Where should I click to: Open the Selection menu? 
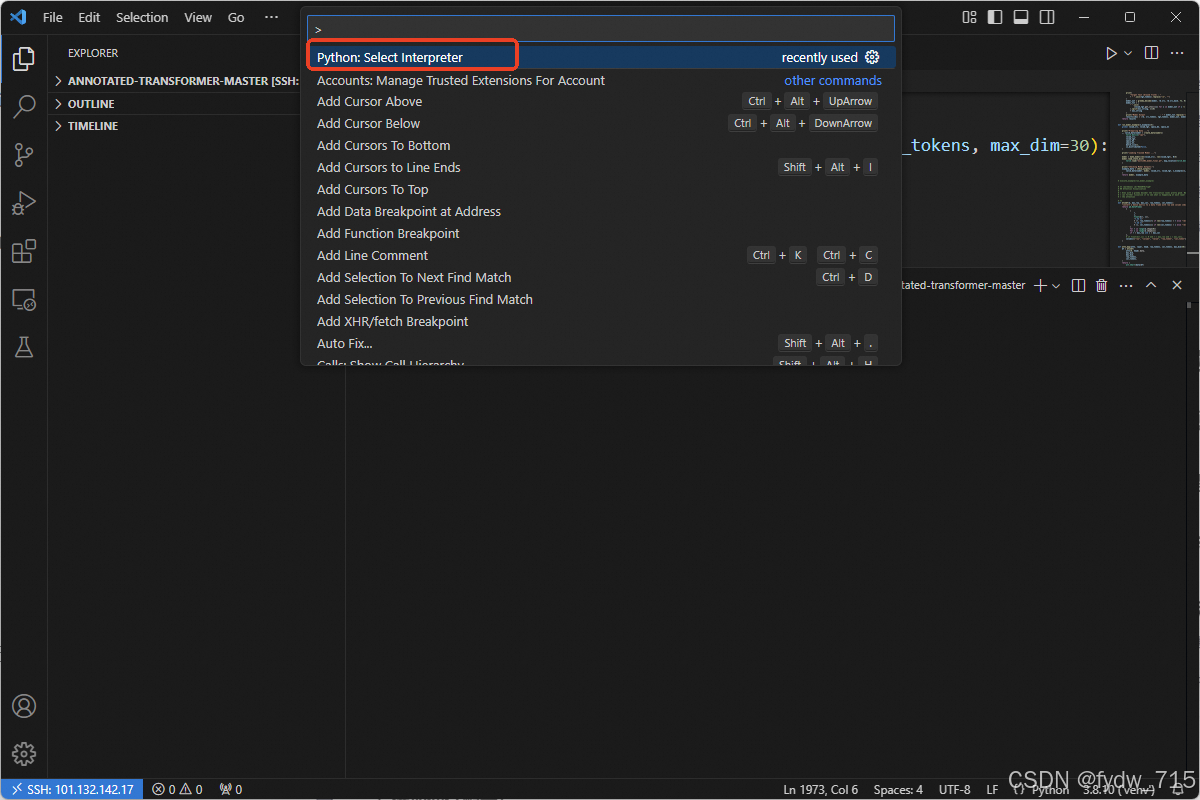pyautogui.click(x=142, y=17)
